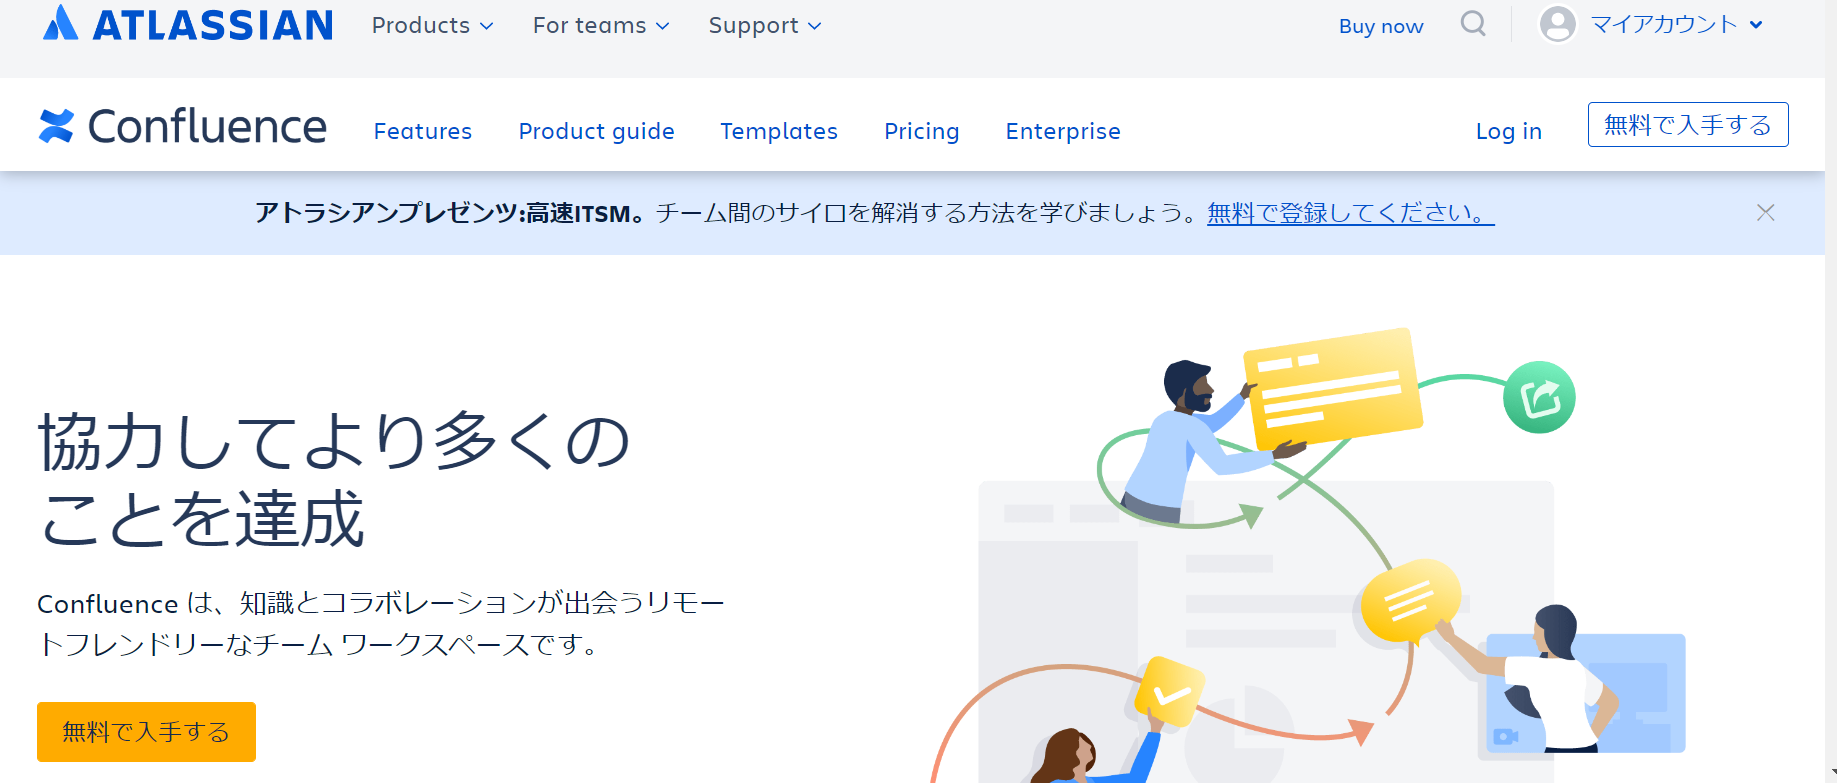1837x783 pixels.
Task: Click the Confluence logo
Action: 183,126
